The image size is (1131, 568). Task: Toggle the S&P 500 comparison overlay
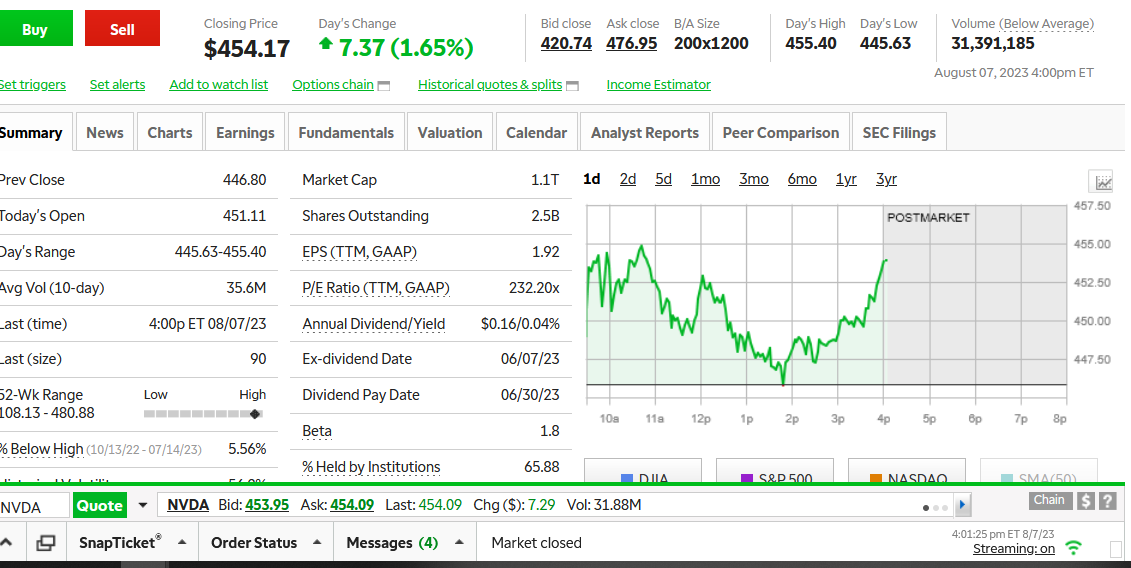click(x=775, y=478)
